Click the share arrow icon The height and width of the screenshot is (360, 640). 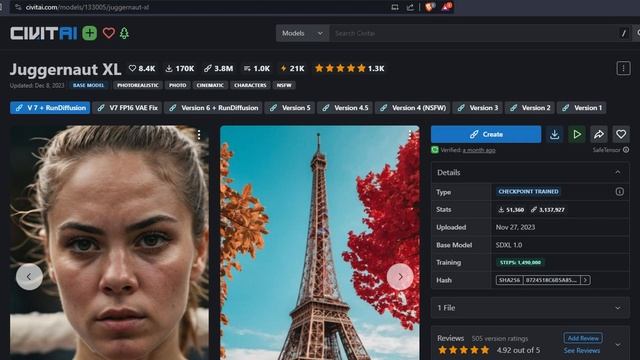[x=599, y=134]
